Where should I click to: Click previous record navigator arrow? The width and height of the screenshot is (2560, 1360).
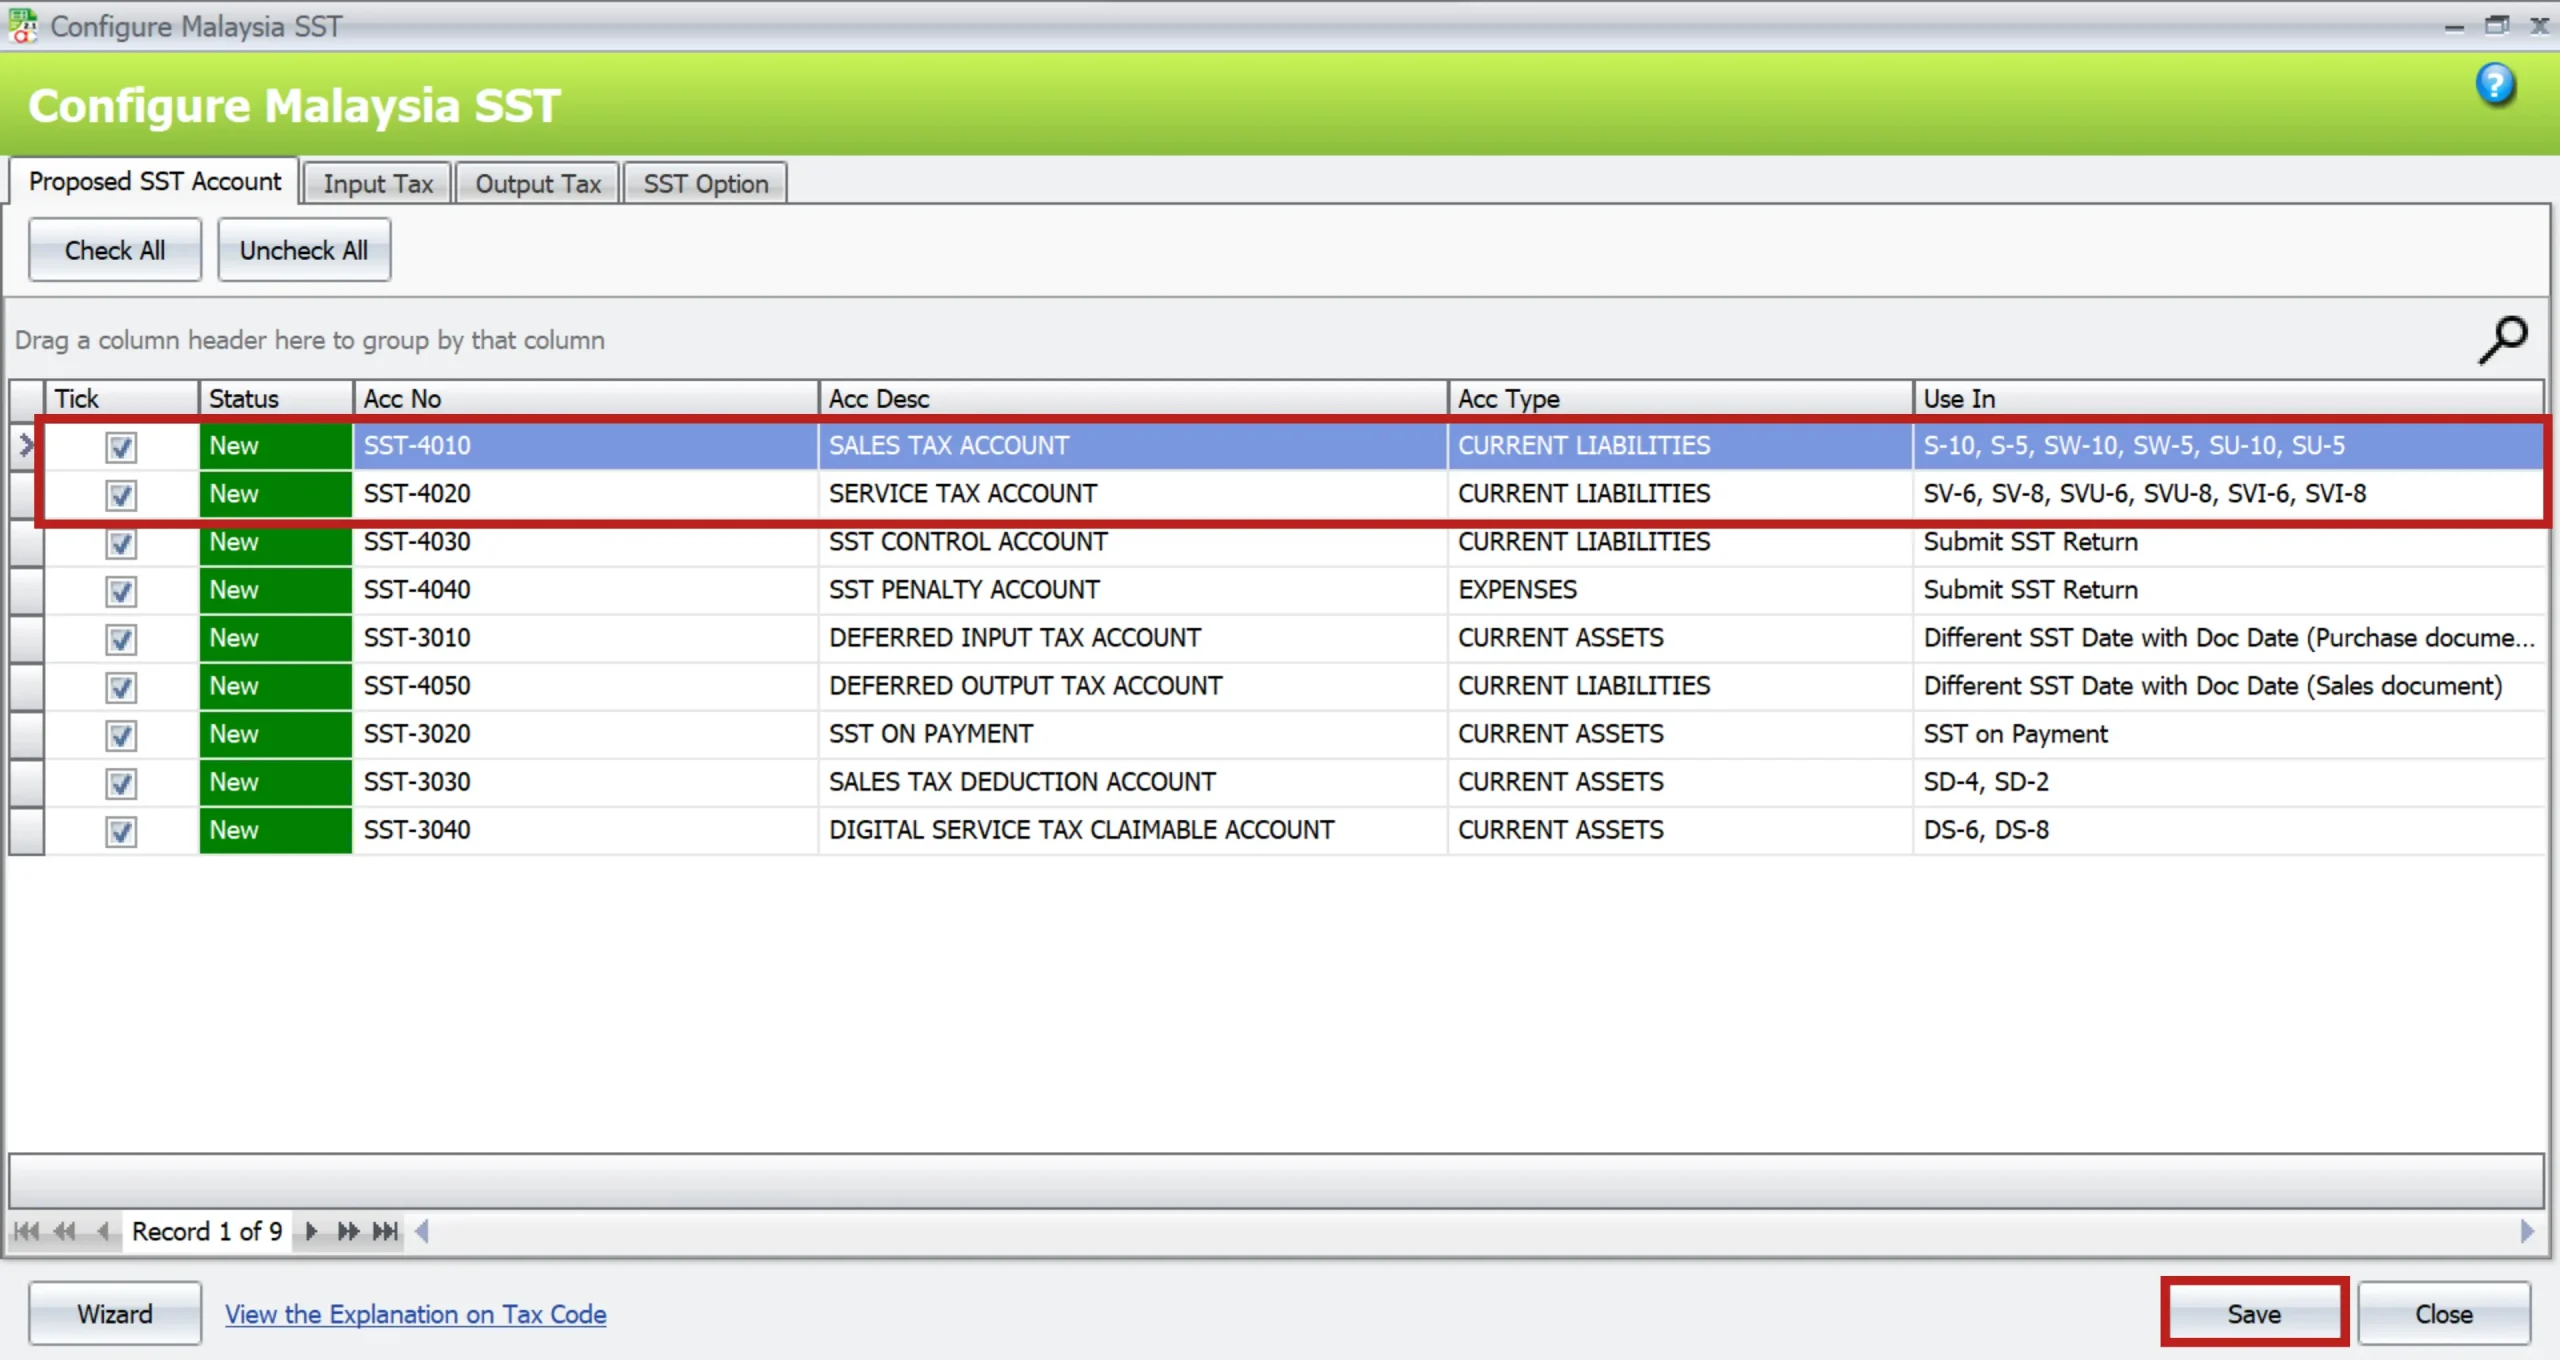coord(102,1231)
